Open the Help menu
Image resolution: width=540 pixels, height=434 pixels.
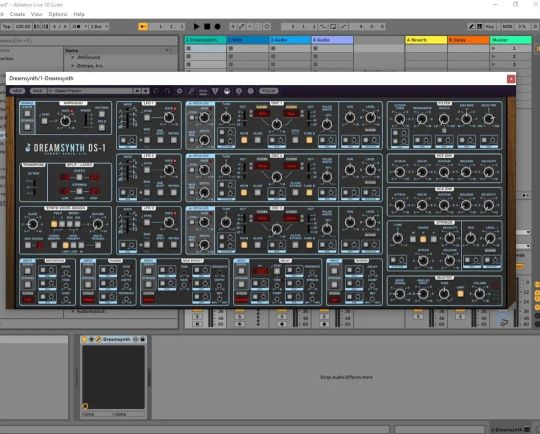pos(79,14)
